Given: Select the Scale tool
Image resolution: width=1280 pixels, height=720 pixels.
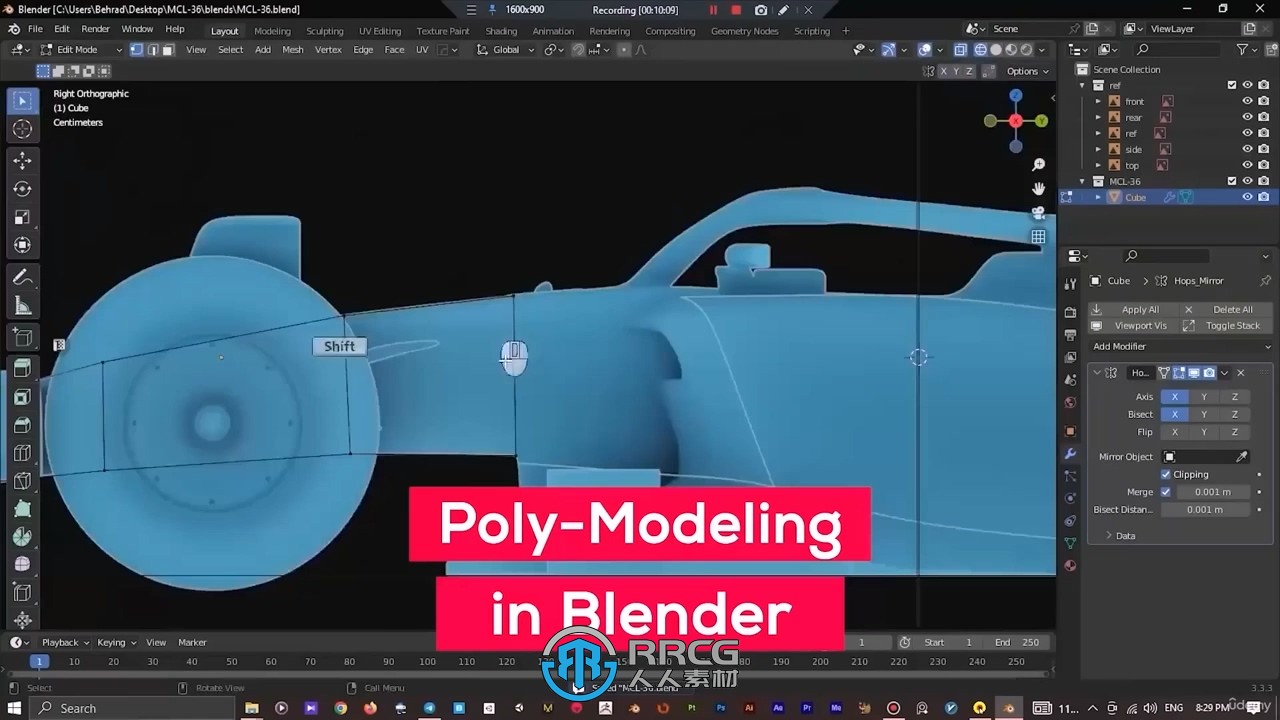Looking at the screenshot, I should point(22,217).
